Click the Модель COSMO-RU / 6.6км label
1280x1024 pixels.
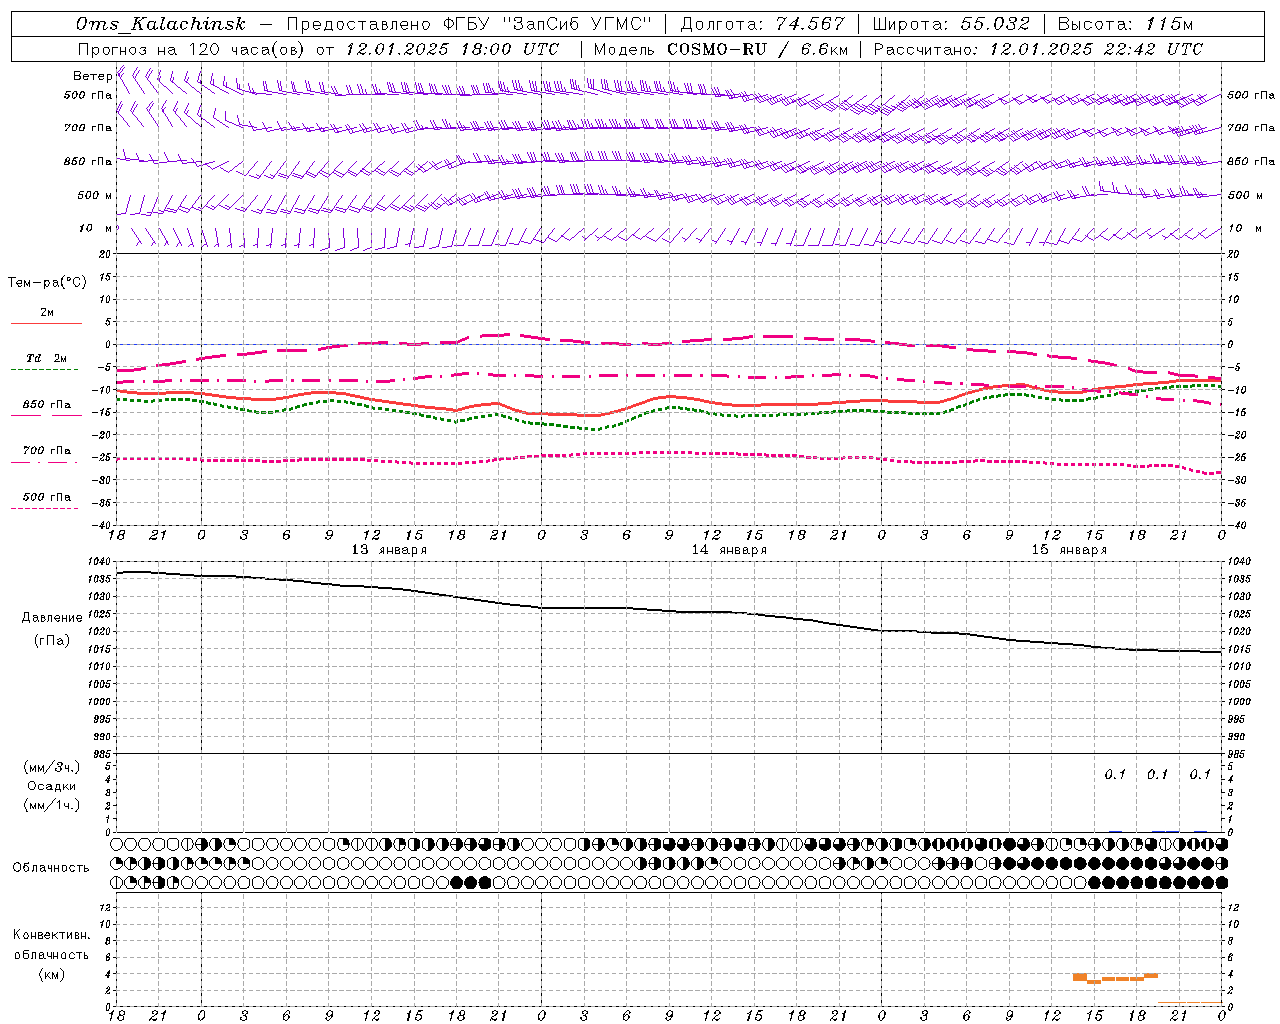pos(721,49)
